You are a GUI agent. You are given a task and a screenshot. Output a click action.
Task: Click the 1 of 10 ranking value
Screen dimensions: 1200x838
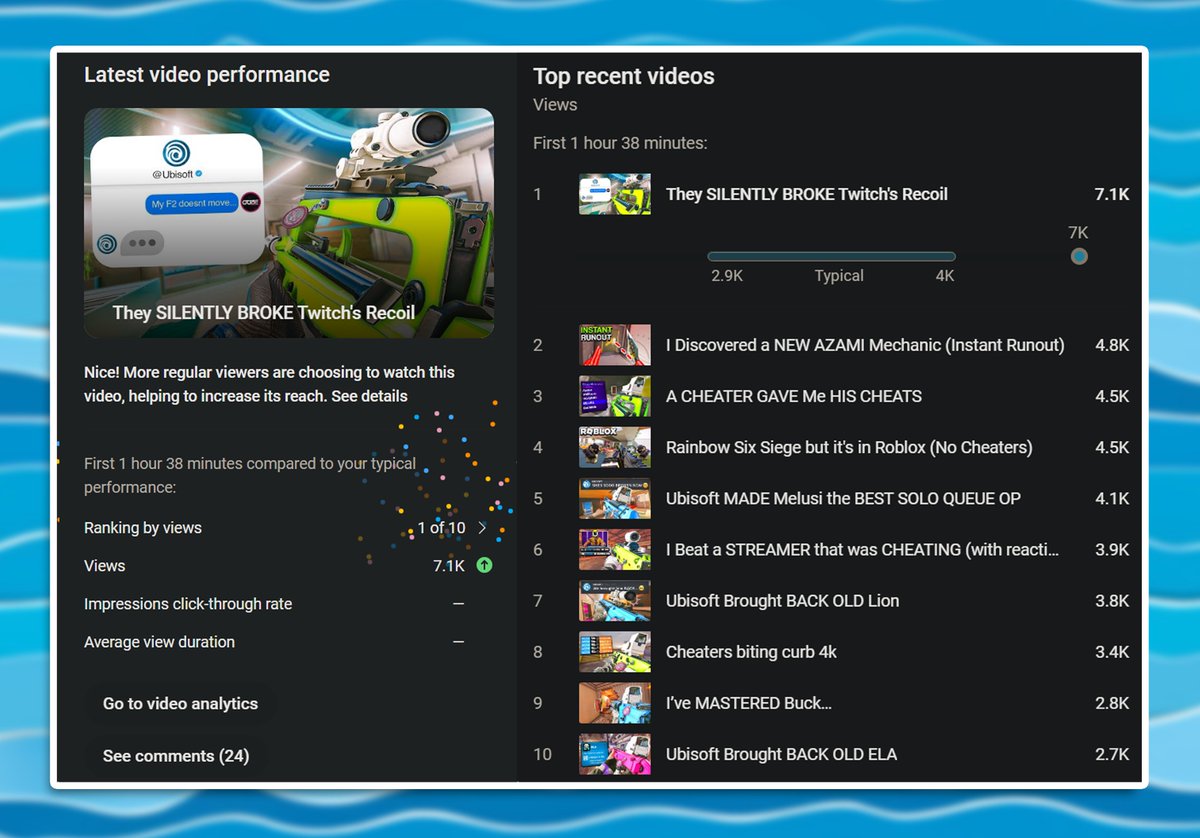442,528
